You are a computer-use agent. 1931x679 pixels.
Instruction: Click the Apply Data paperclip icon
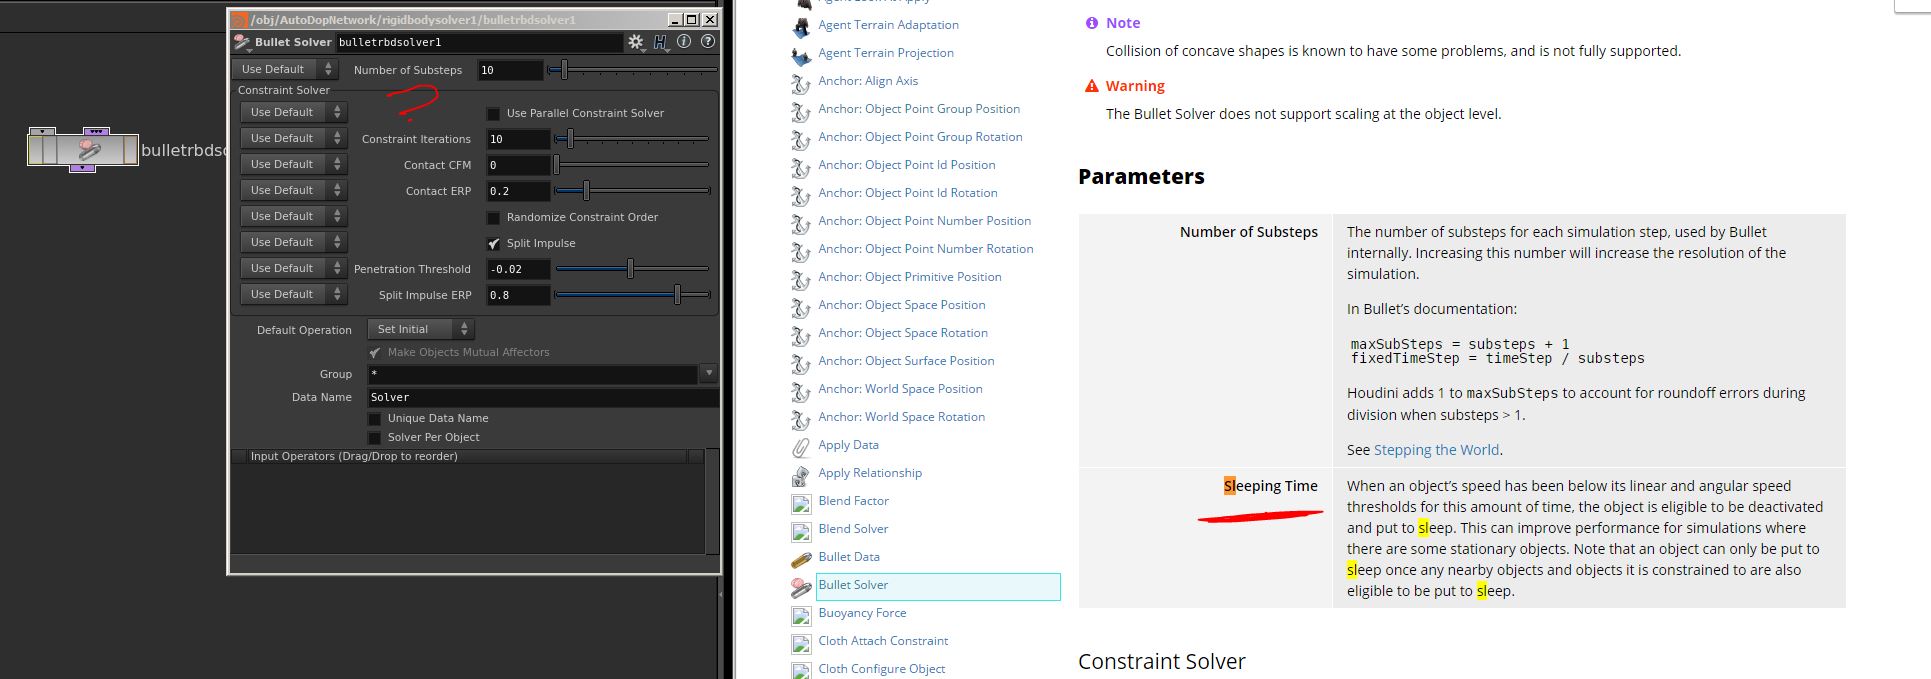point(801,446)
